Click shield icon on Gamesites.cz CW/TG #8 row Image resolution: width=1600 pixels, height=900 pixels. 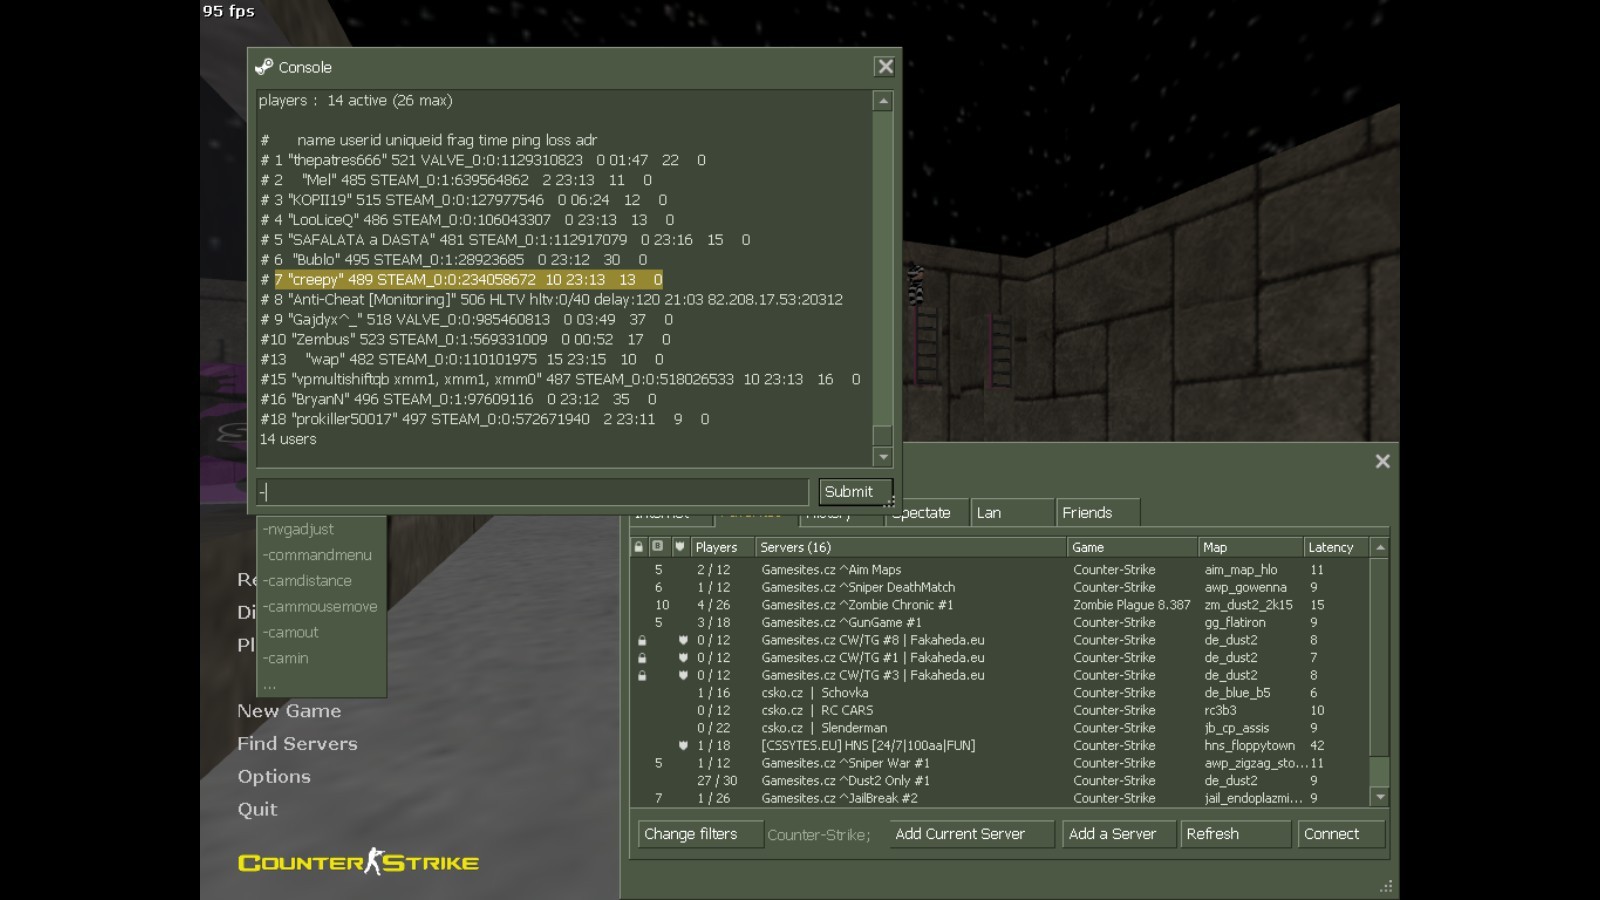pyautogui.click(x=683, y=640)
